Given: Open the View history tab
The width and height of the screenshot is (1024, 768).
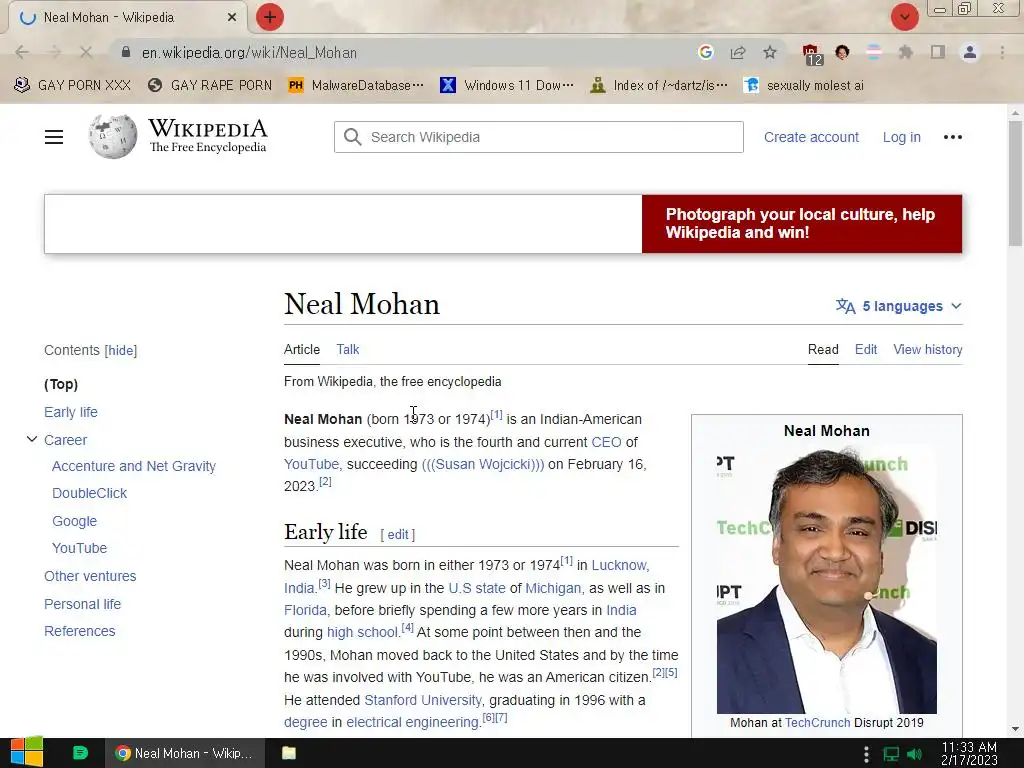Looking at the screenshot, I should click(x=928, y=349).
